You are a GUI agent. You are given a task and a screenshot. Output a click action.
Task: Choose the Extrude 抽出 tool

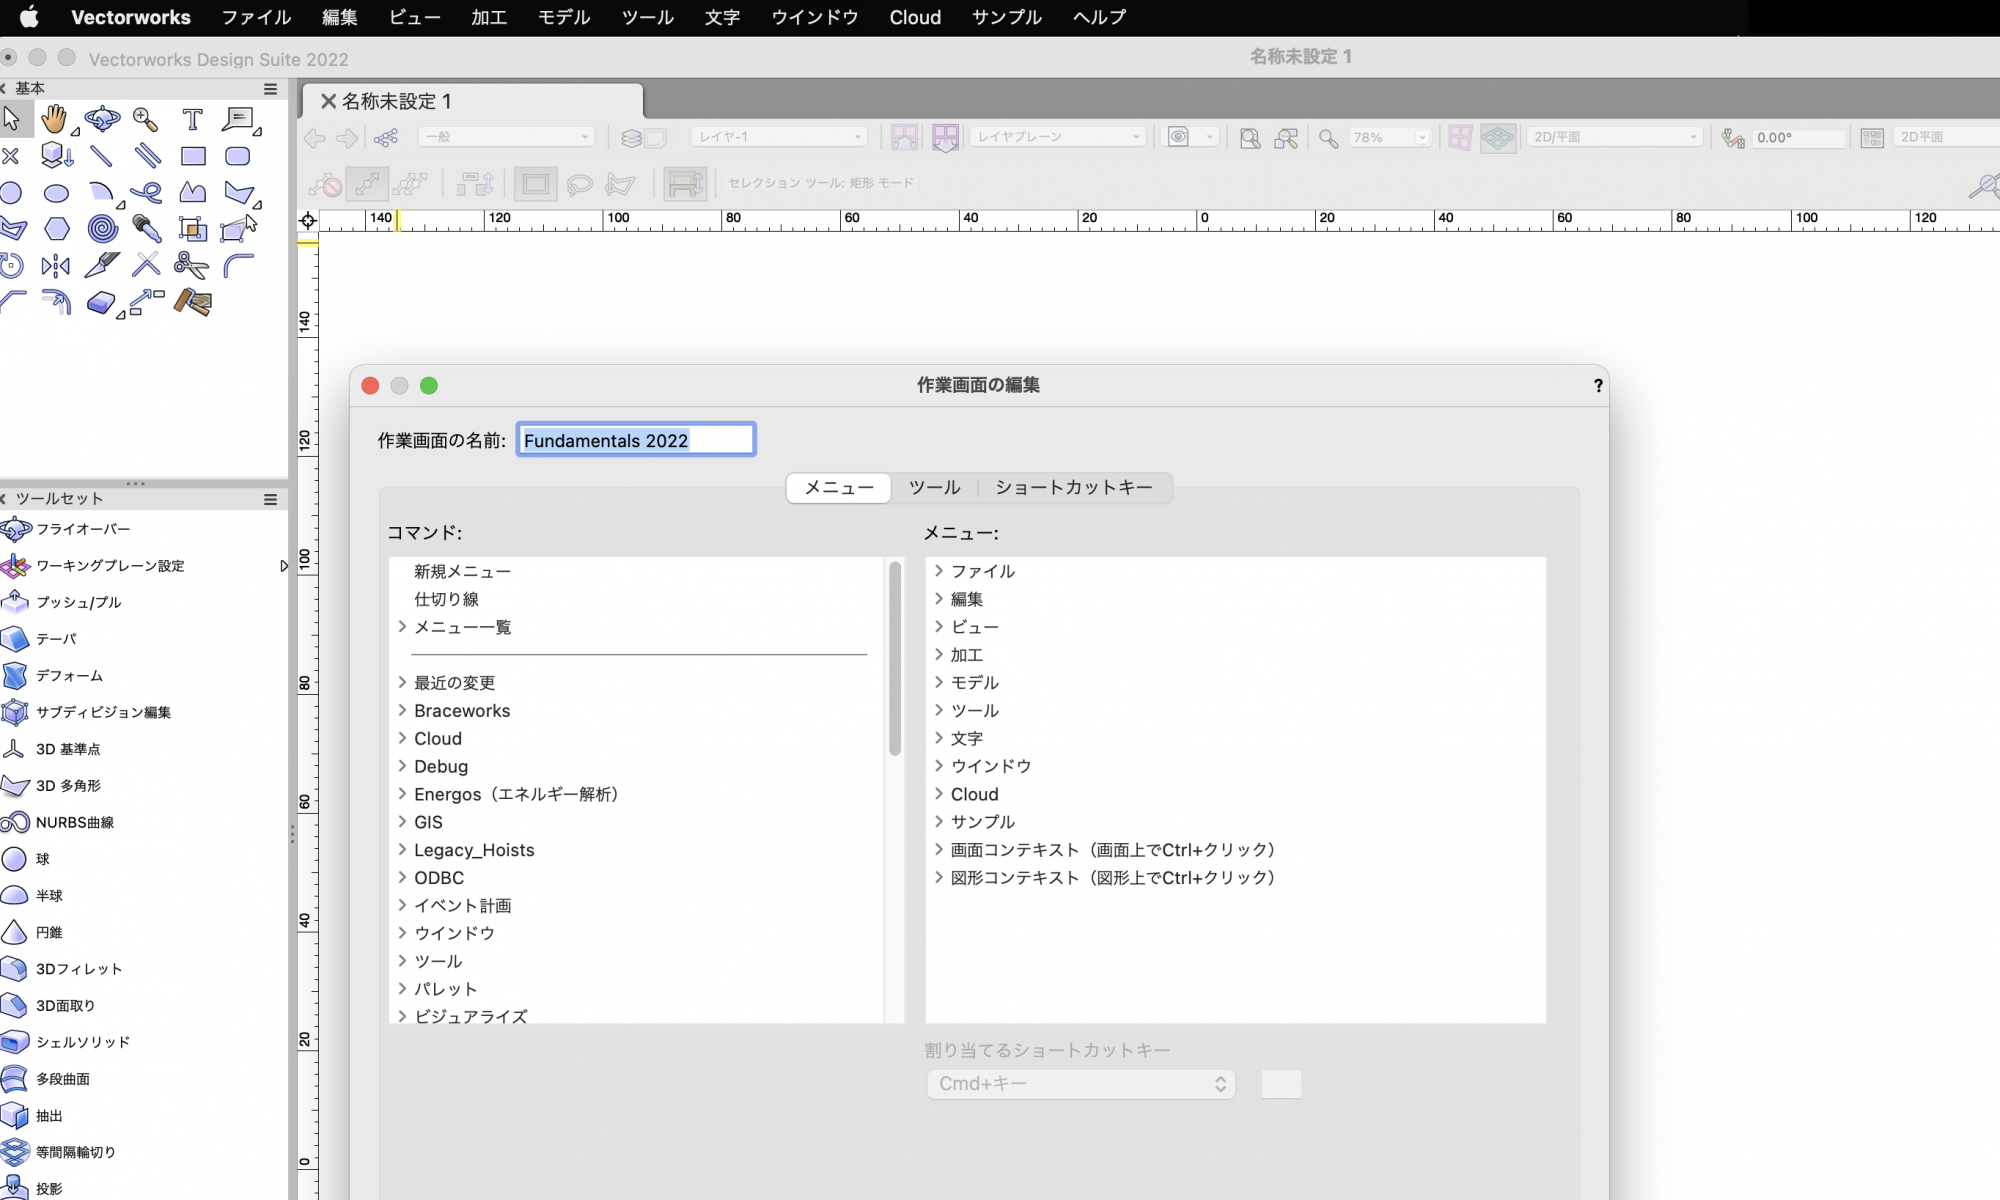click(48, 1115)
